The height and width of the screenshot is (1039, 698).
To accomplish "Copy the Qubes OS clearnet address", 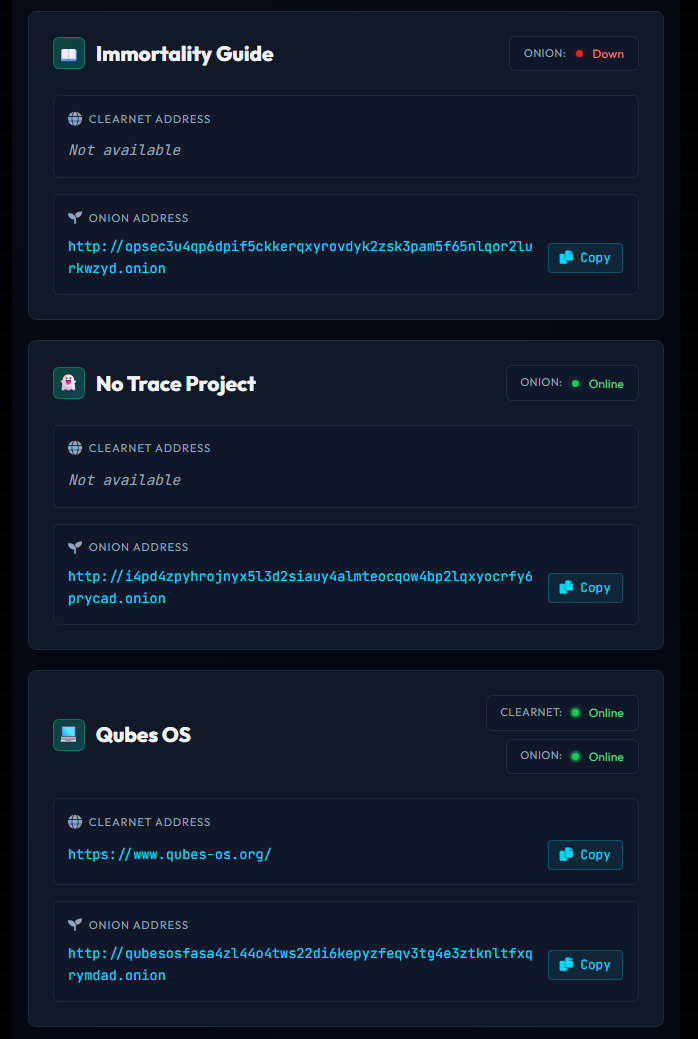I will [585, 855].
